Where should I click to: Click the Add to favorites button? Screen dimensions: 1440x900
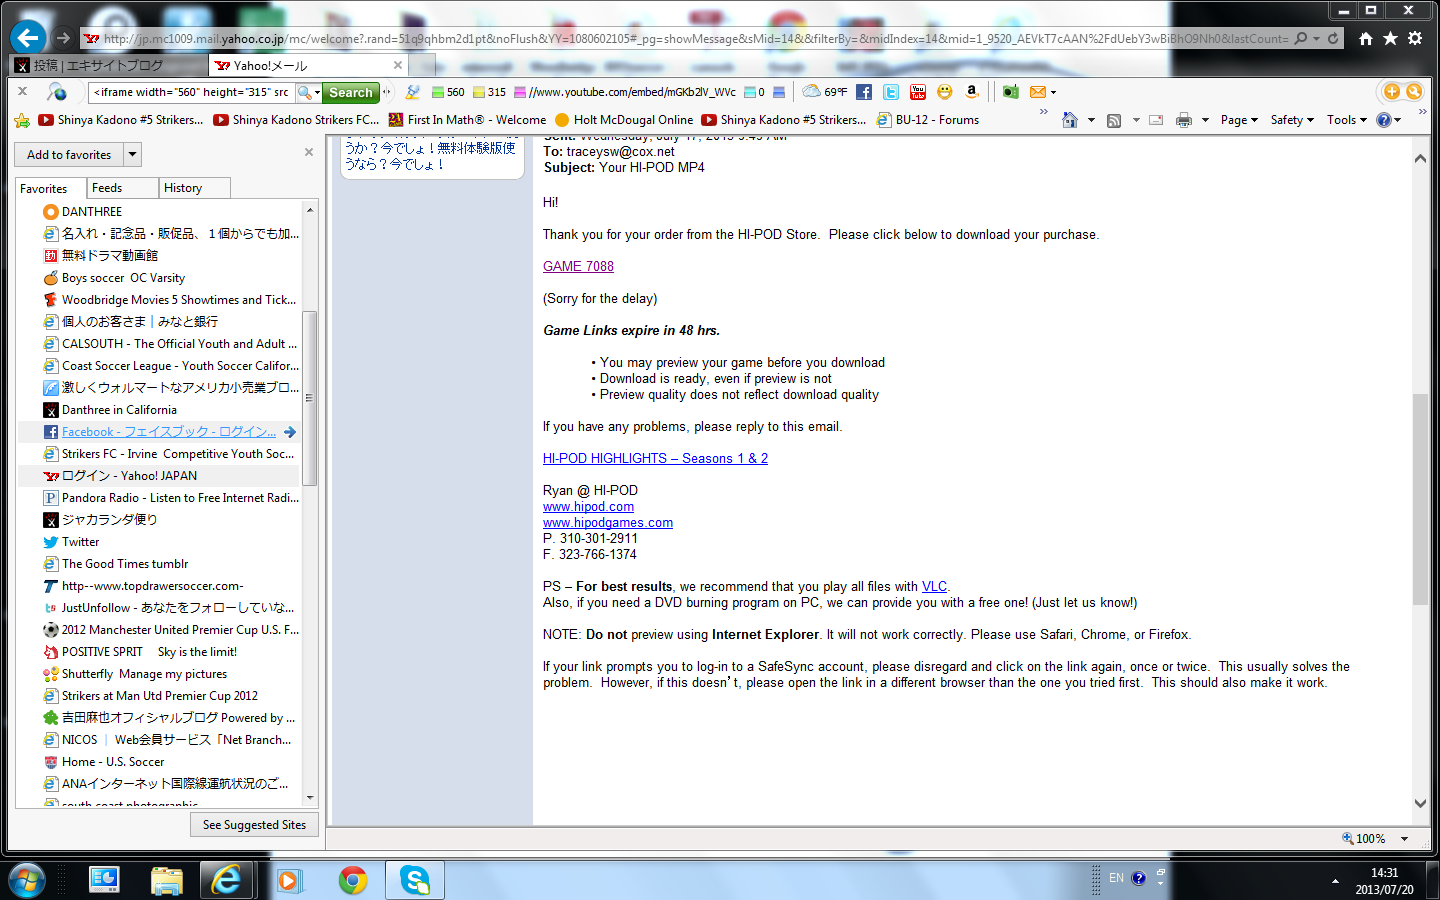pos(69,155)
